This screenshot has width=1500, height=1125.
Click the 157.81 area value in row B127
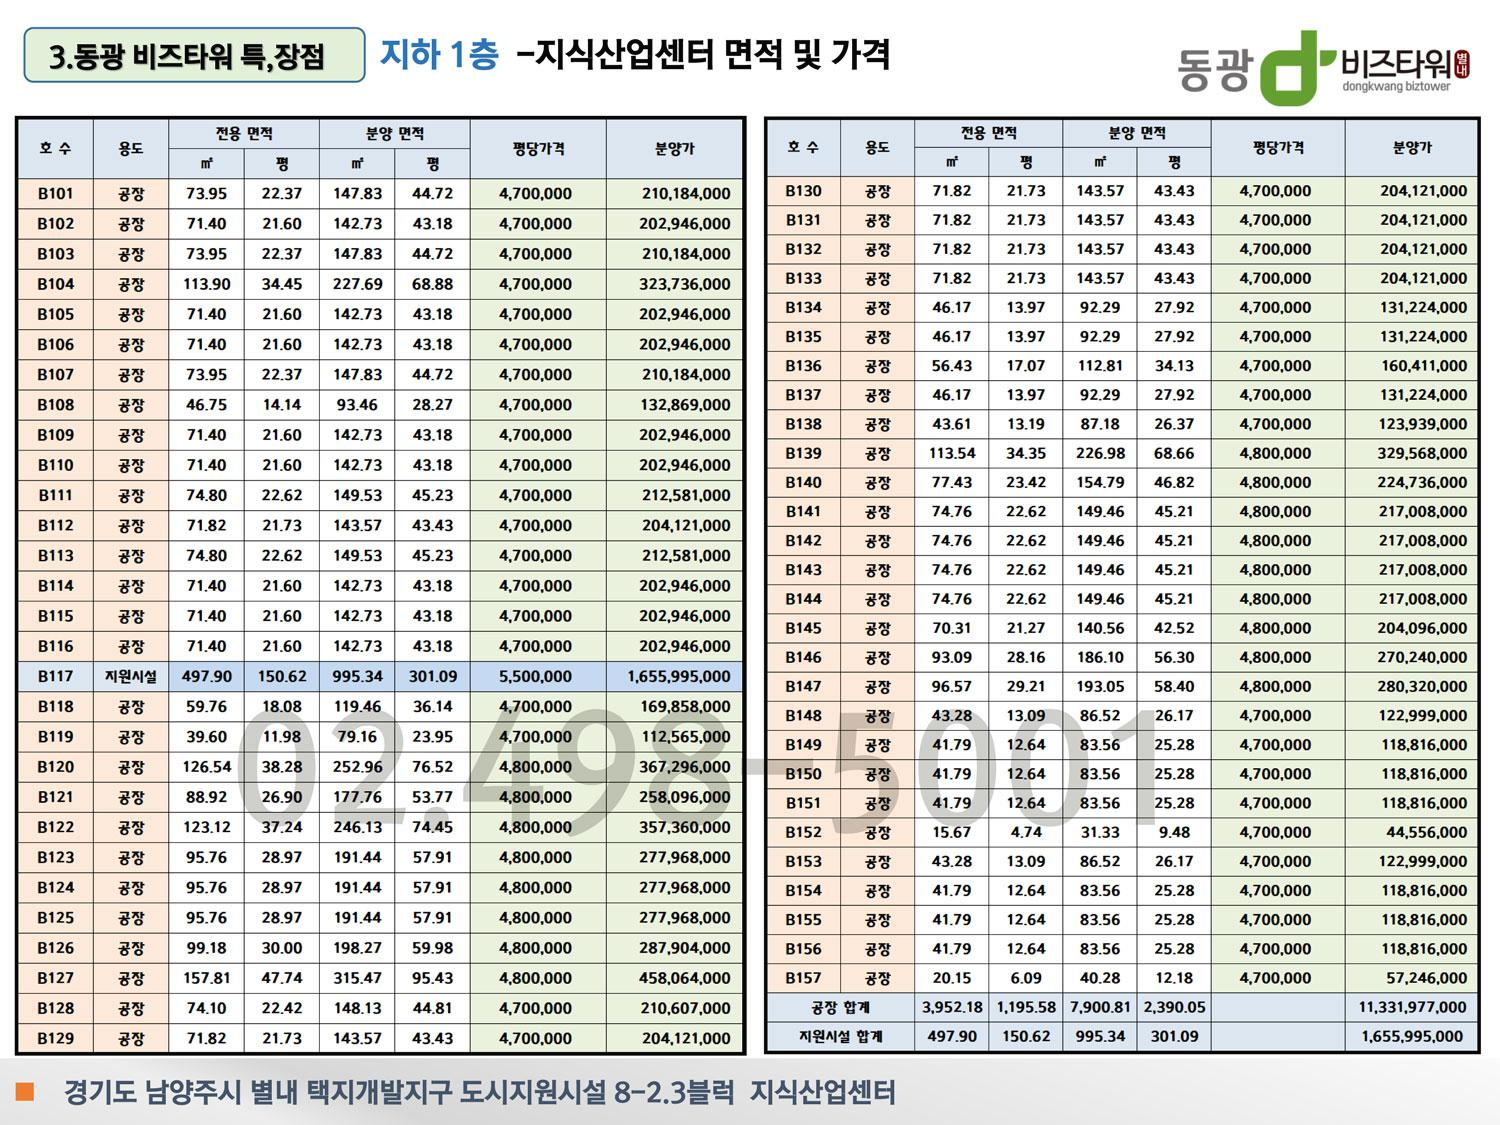pos(207,978)
